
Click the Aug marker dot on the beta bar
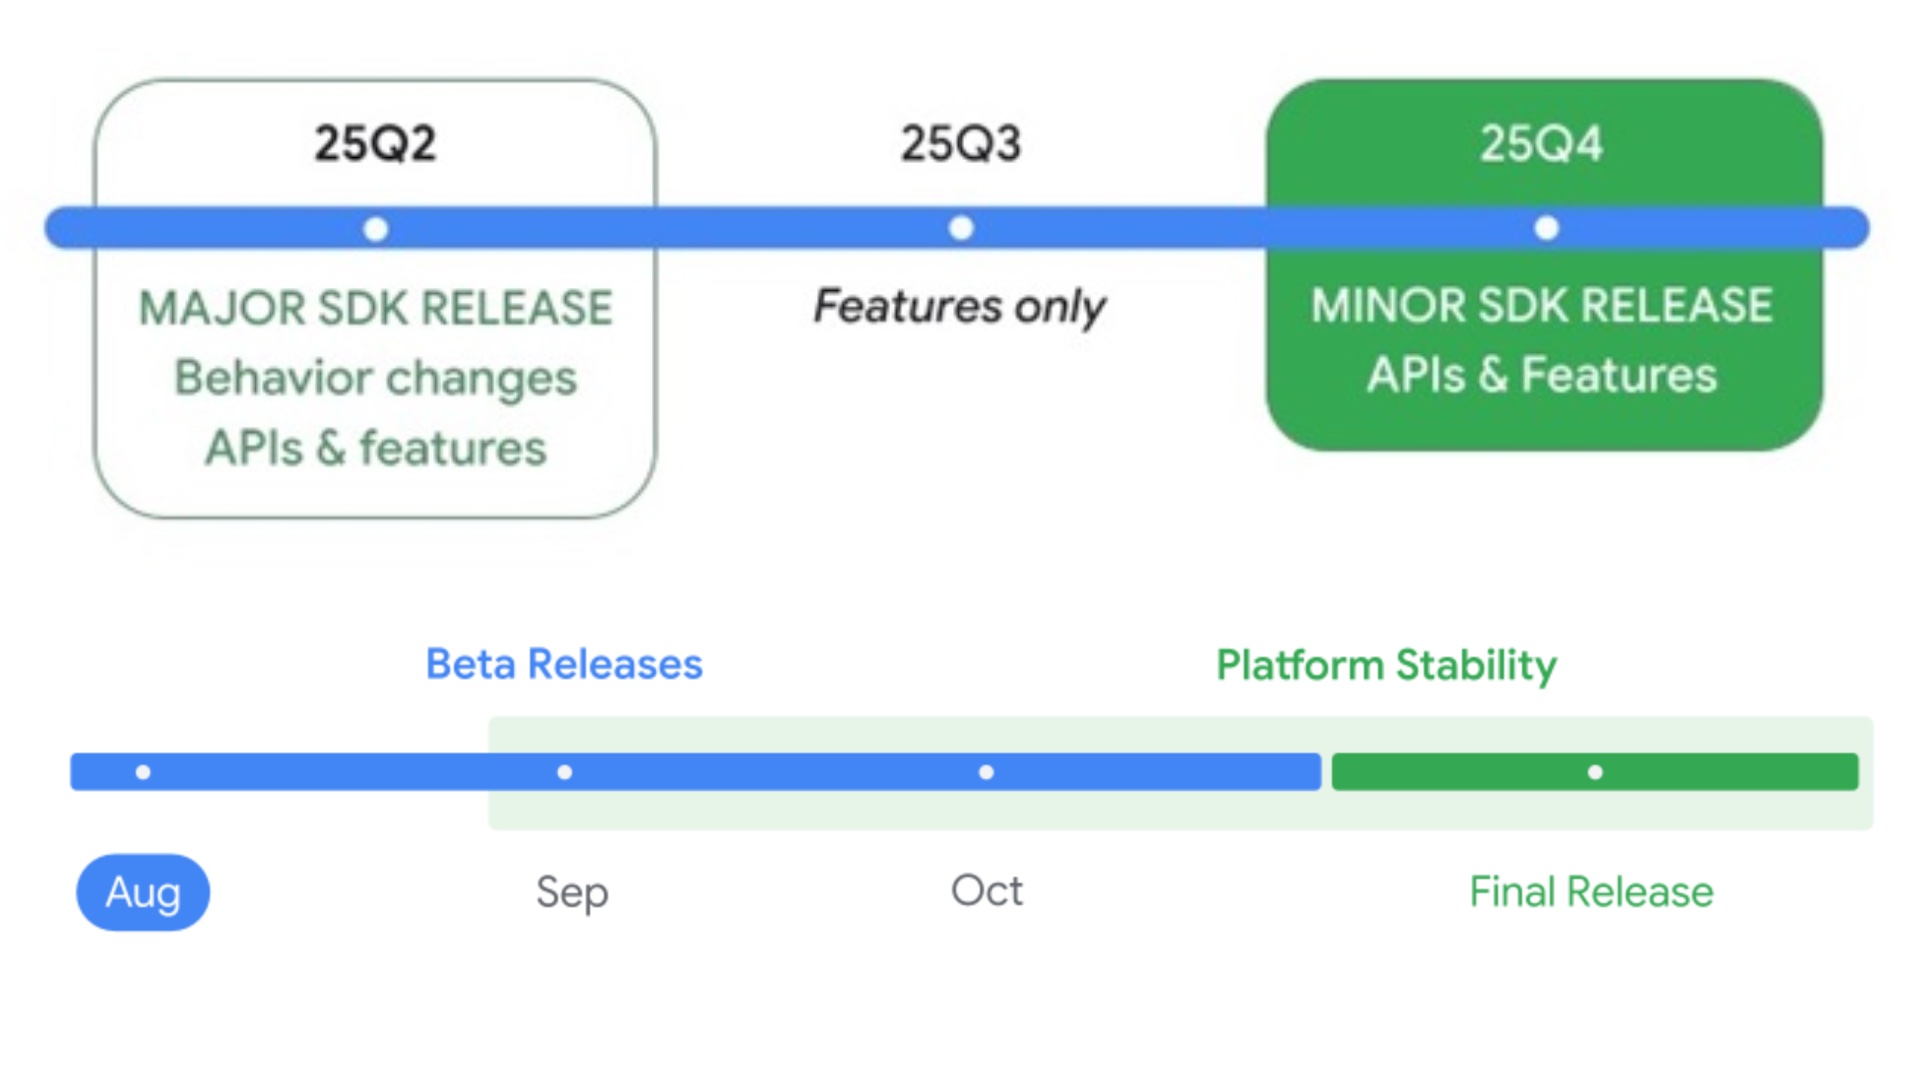tap(143, 772)
